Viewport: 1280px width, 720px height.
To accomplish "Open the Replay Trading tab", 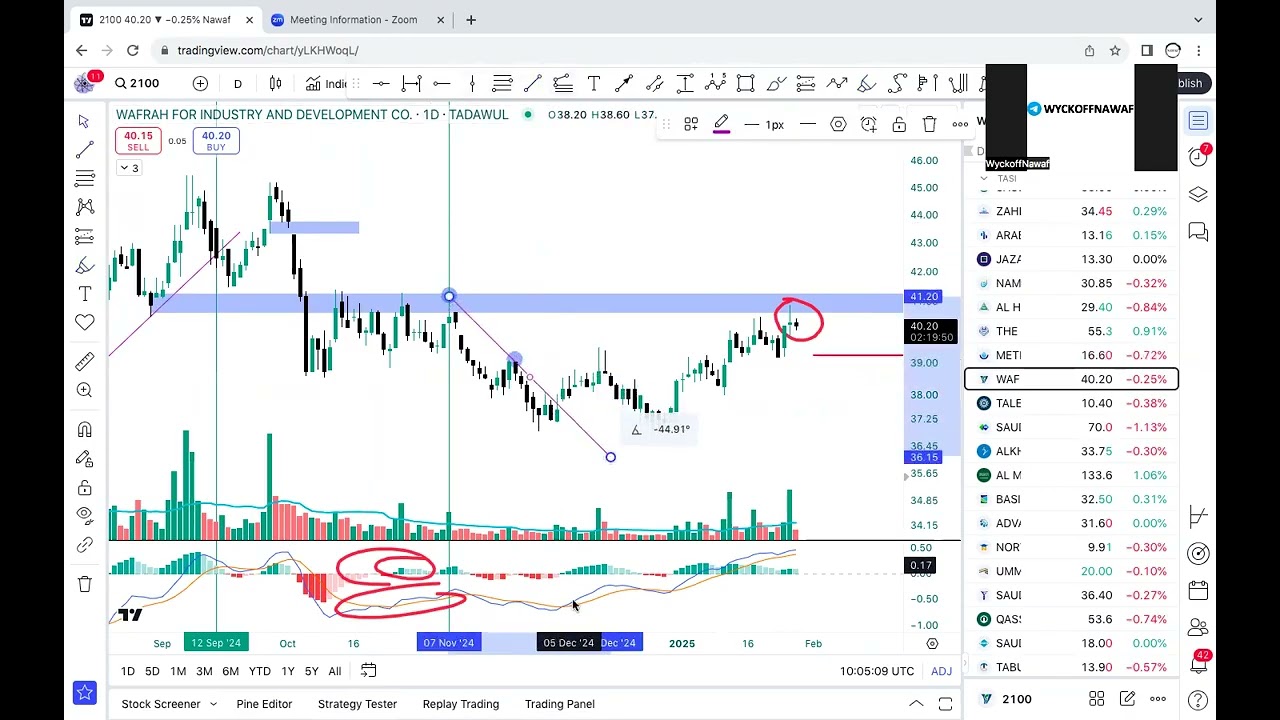I will (460, 704).
